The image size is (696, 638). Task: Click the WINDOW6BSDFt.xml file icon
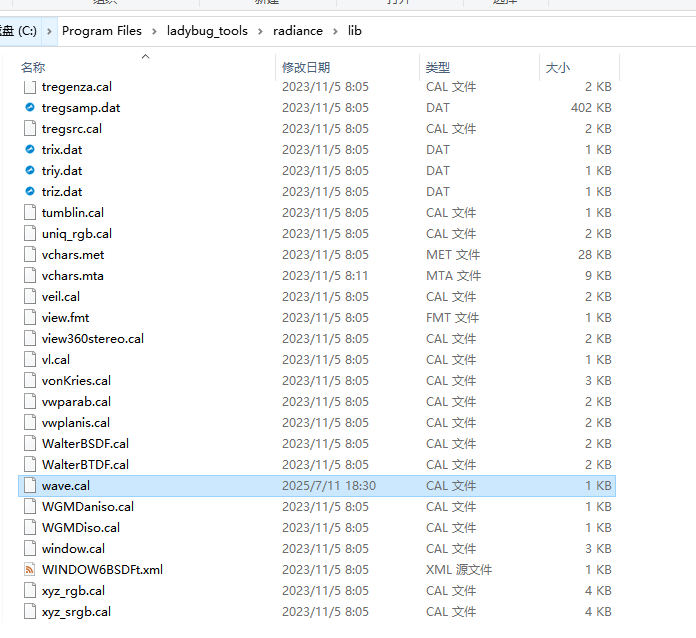[30, 570]
